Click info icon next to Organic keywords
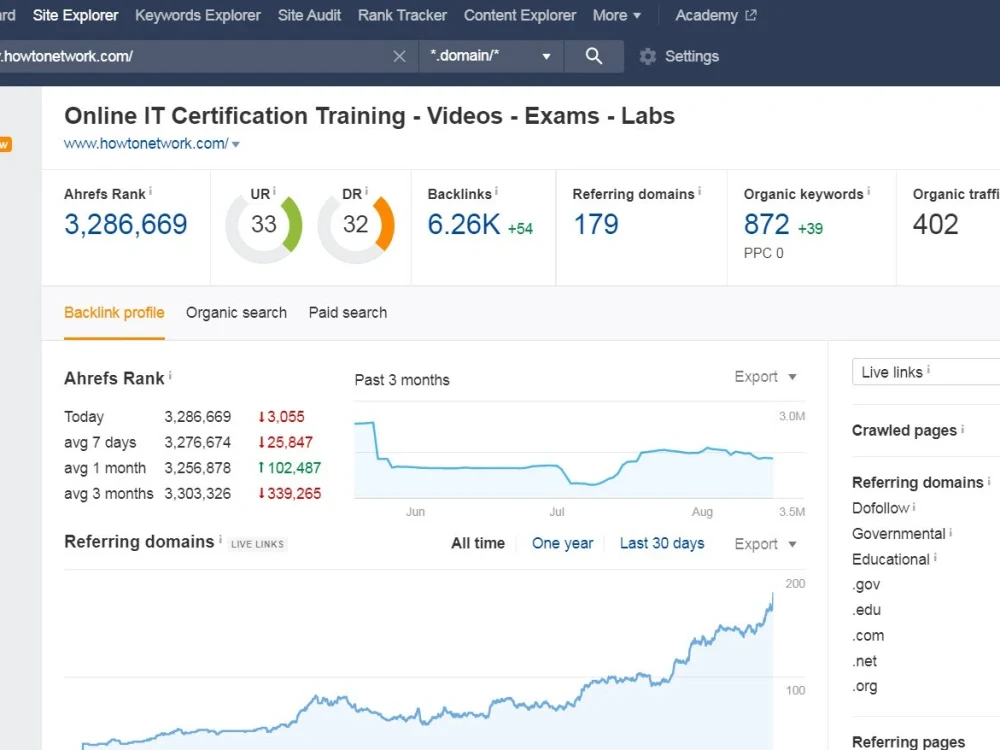 click(x=869, y=191)
